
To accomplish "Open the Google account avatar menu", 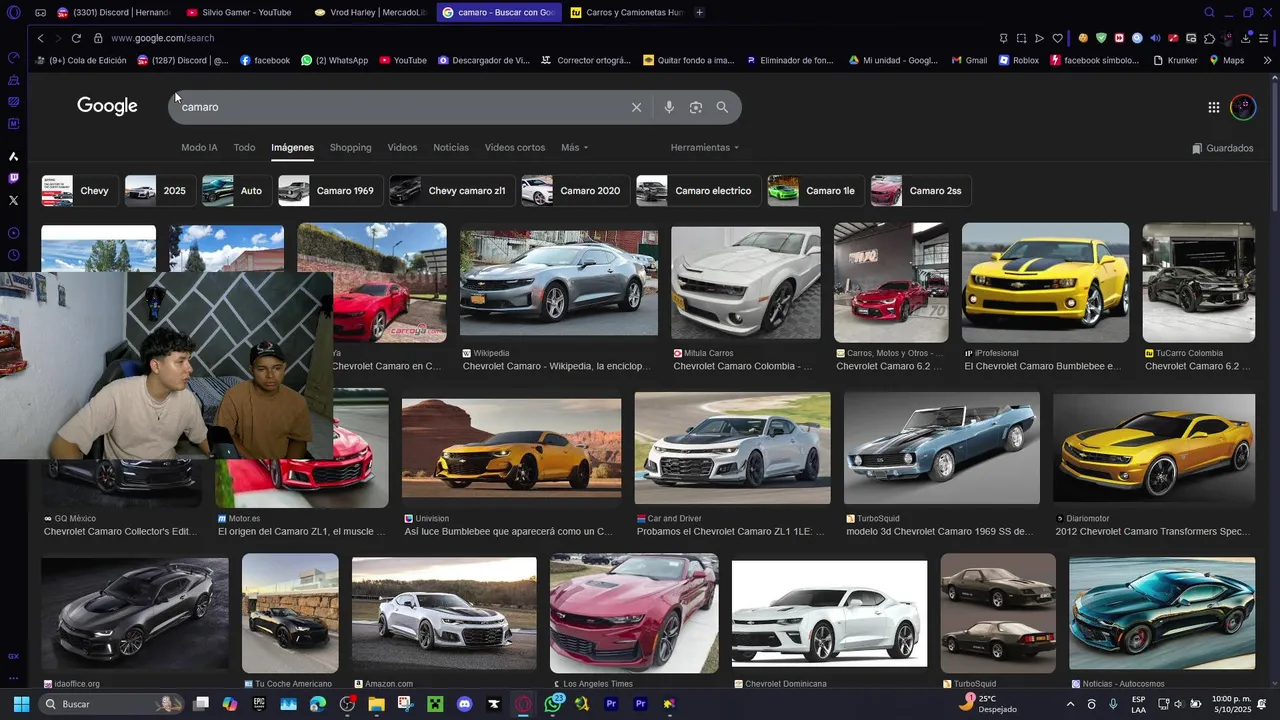I will (1243, 107).
